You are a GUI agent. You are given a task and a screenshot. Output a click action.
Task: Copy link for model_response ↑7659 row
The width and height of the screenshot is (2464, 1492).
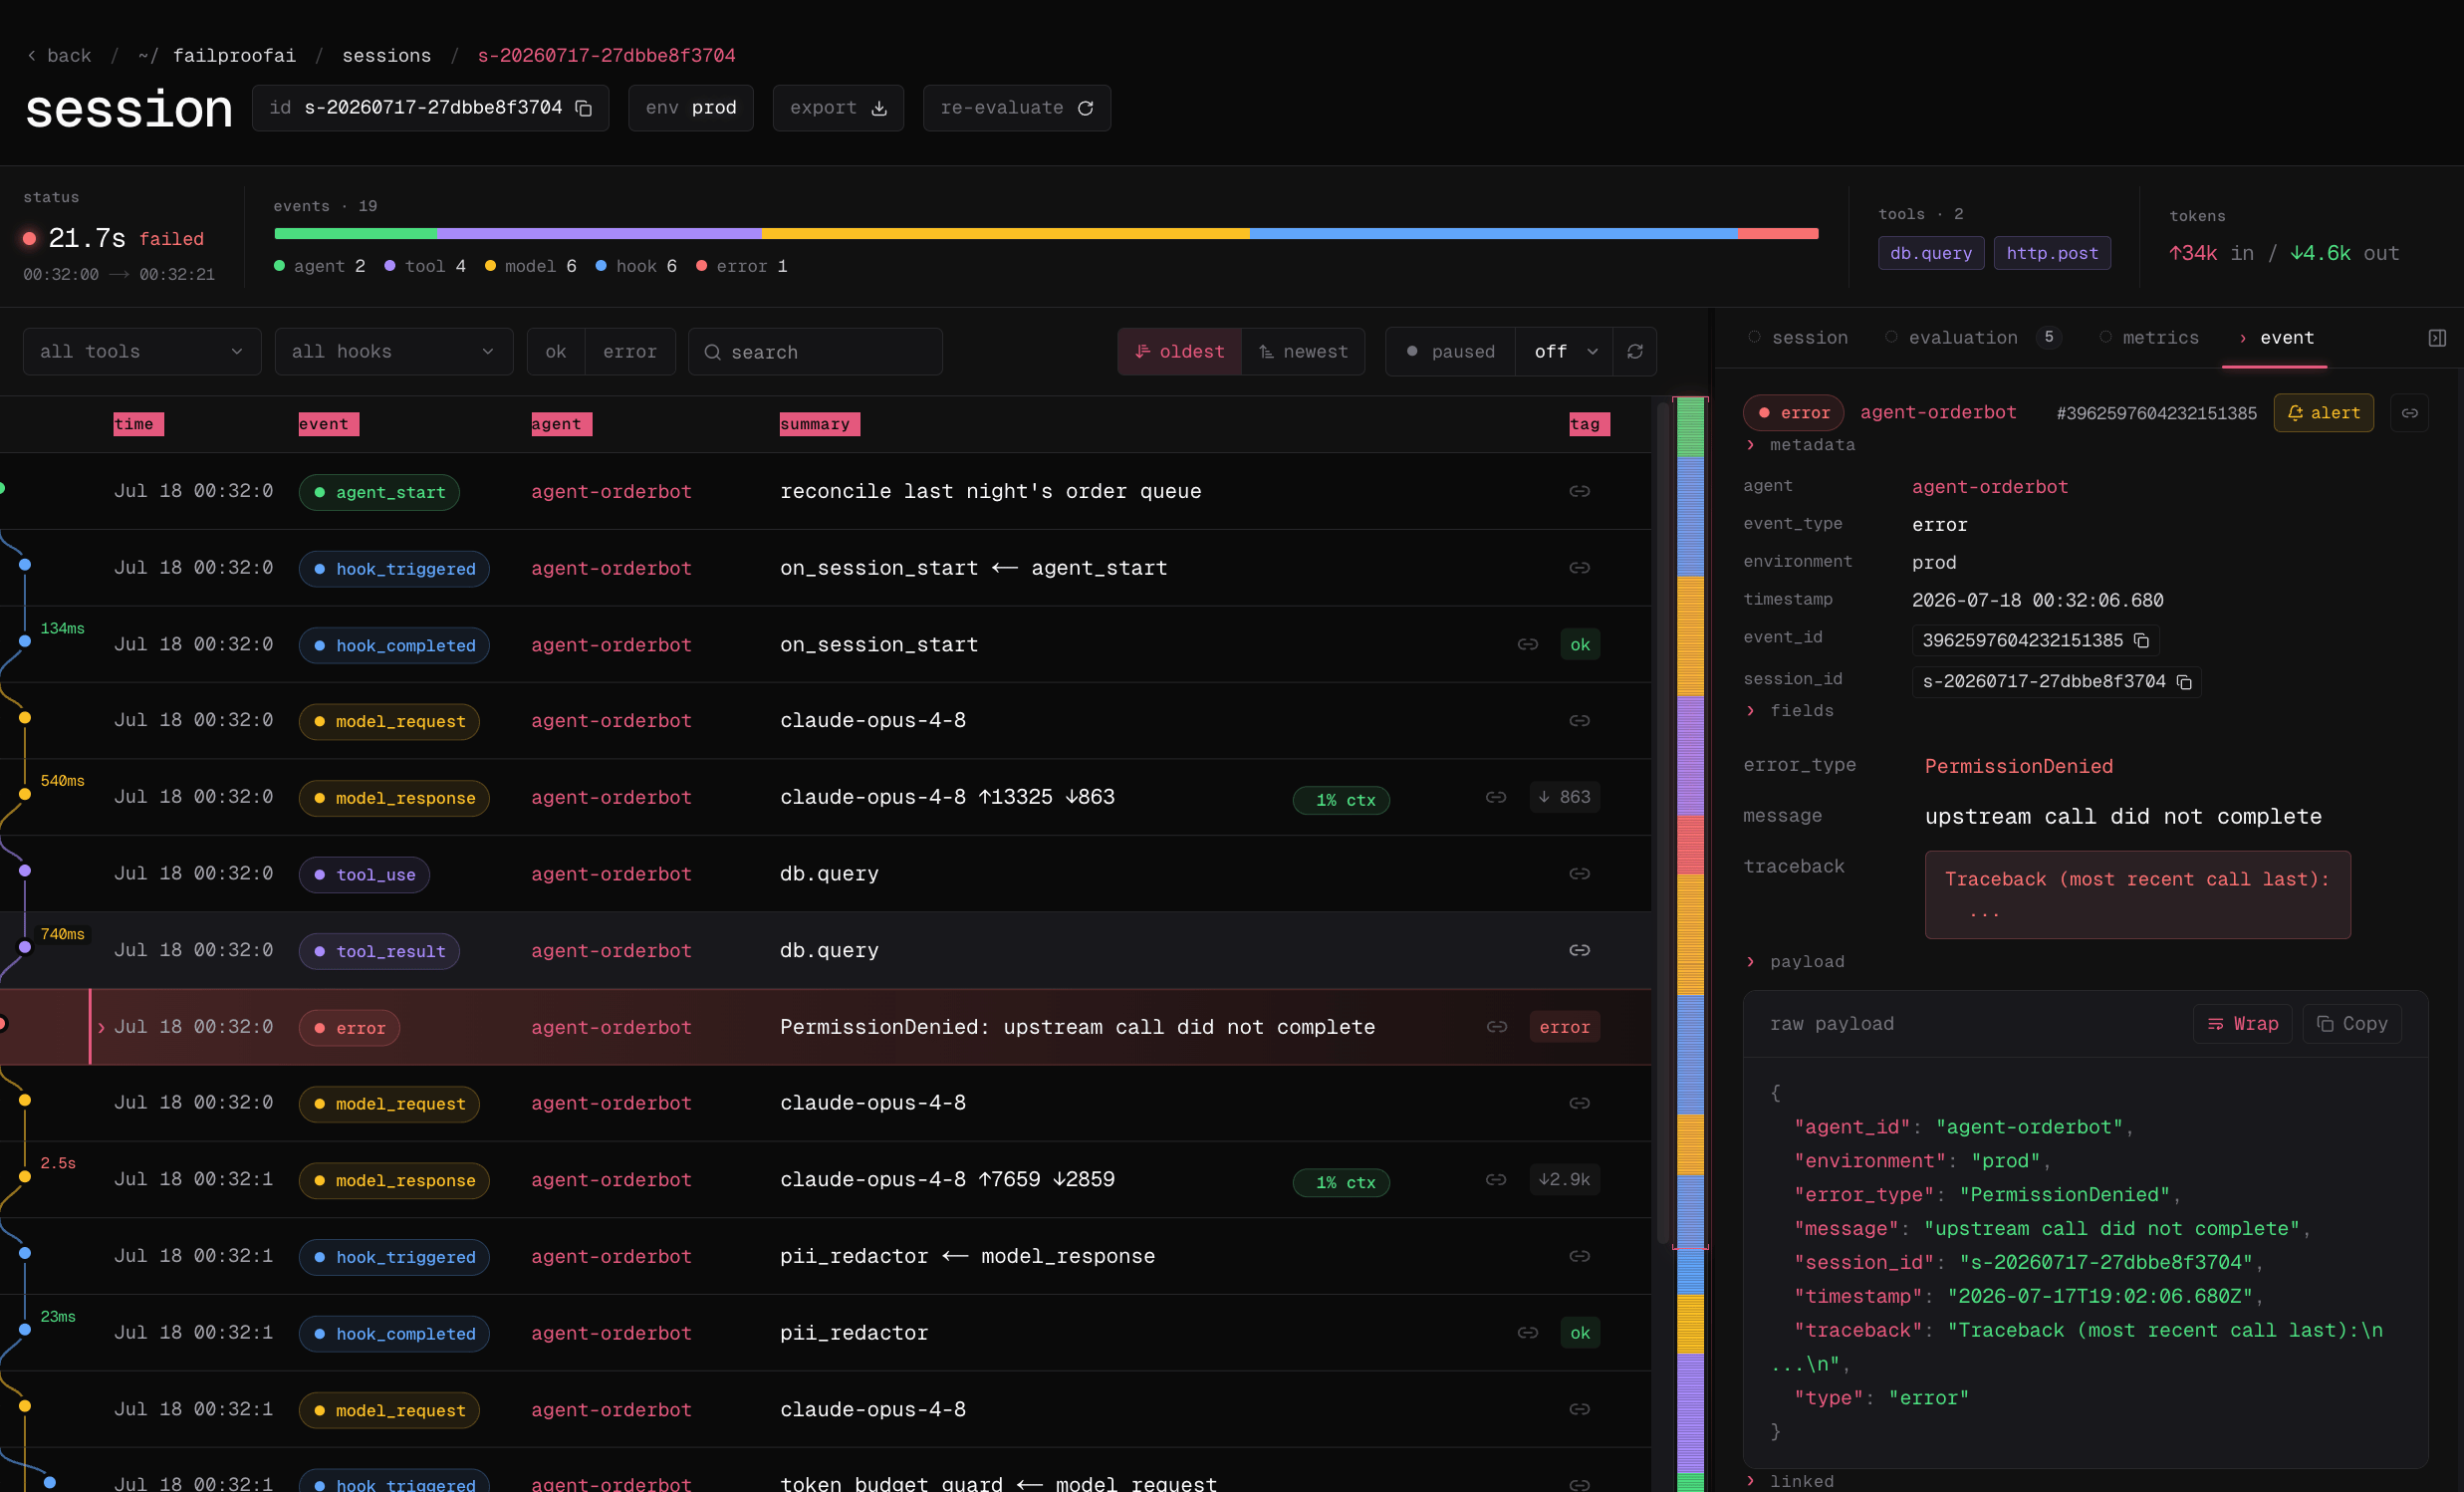pyautogui.click(x=1496, y=1180)
